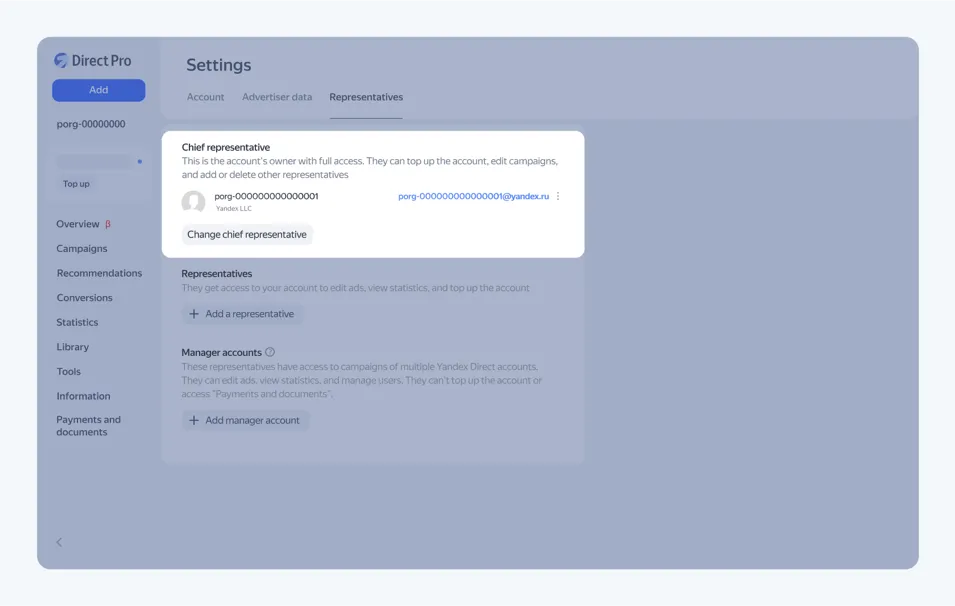Open the Statistics section

click(77, 322)
